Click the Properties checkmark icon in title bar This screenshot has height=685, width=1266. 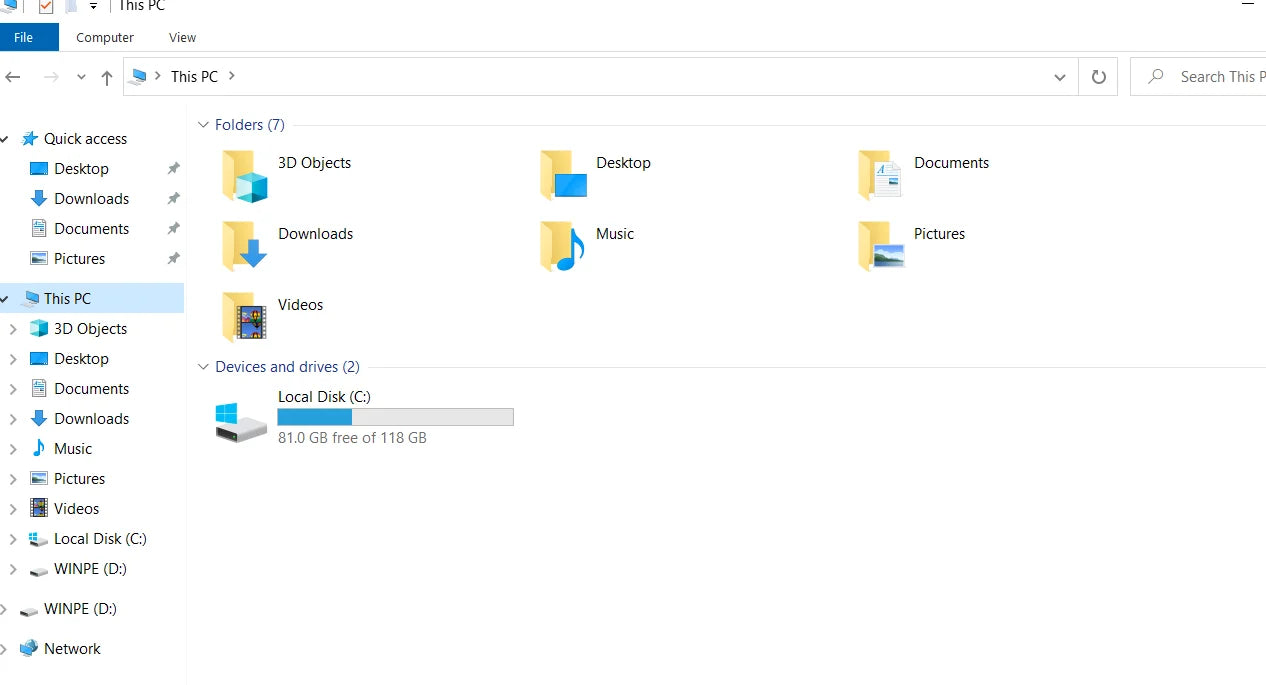pos(45,7)
